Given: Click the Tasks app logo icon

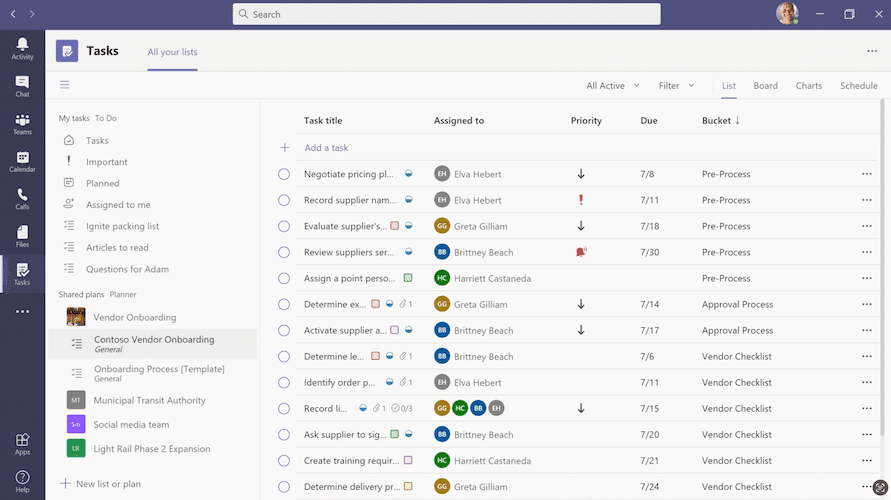Looking at the screenshot, I should 67,51.
